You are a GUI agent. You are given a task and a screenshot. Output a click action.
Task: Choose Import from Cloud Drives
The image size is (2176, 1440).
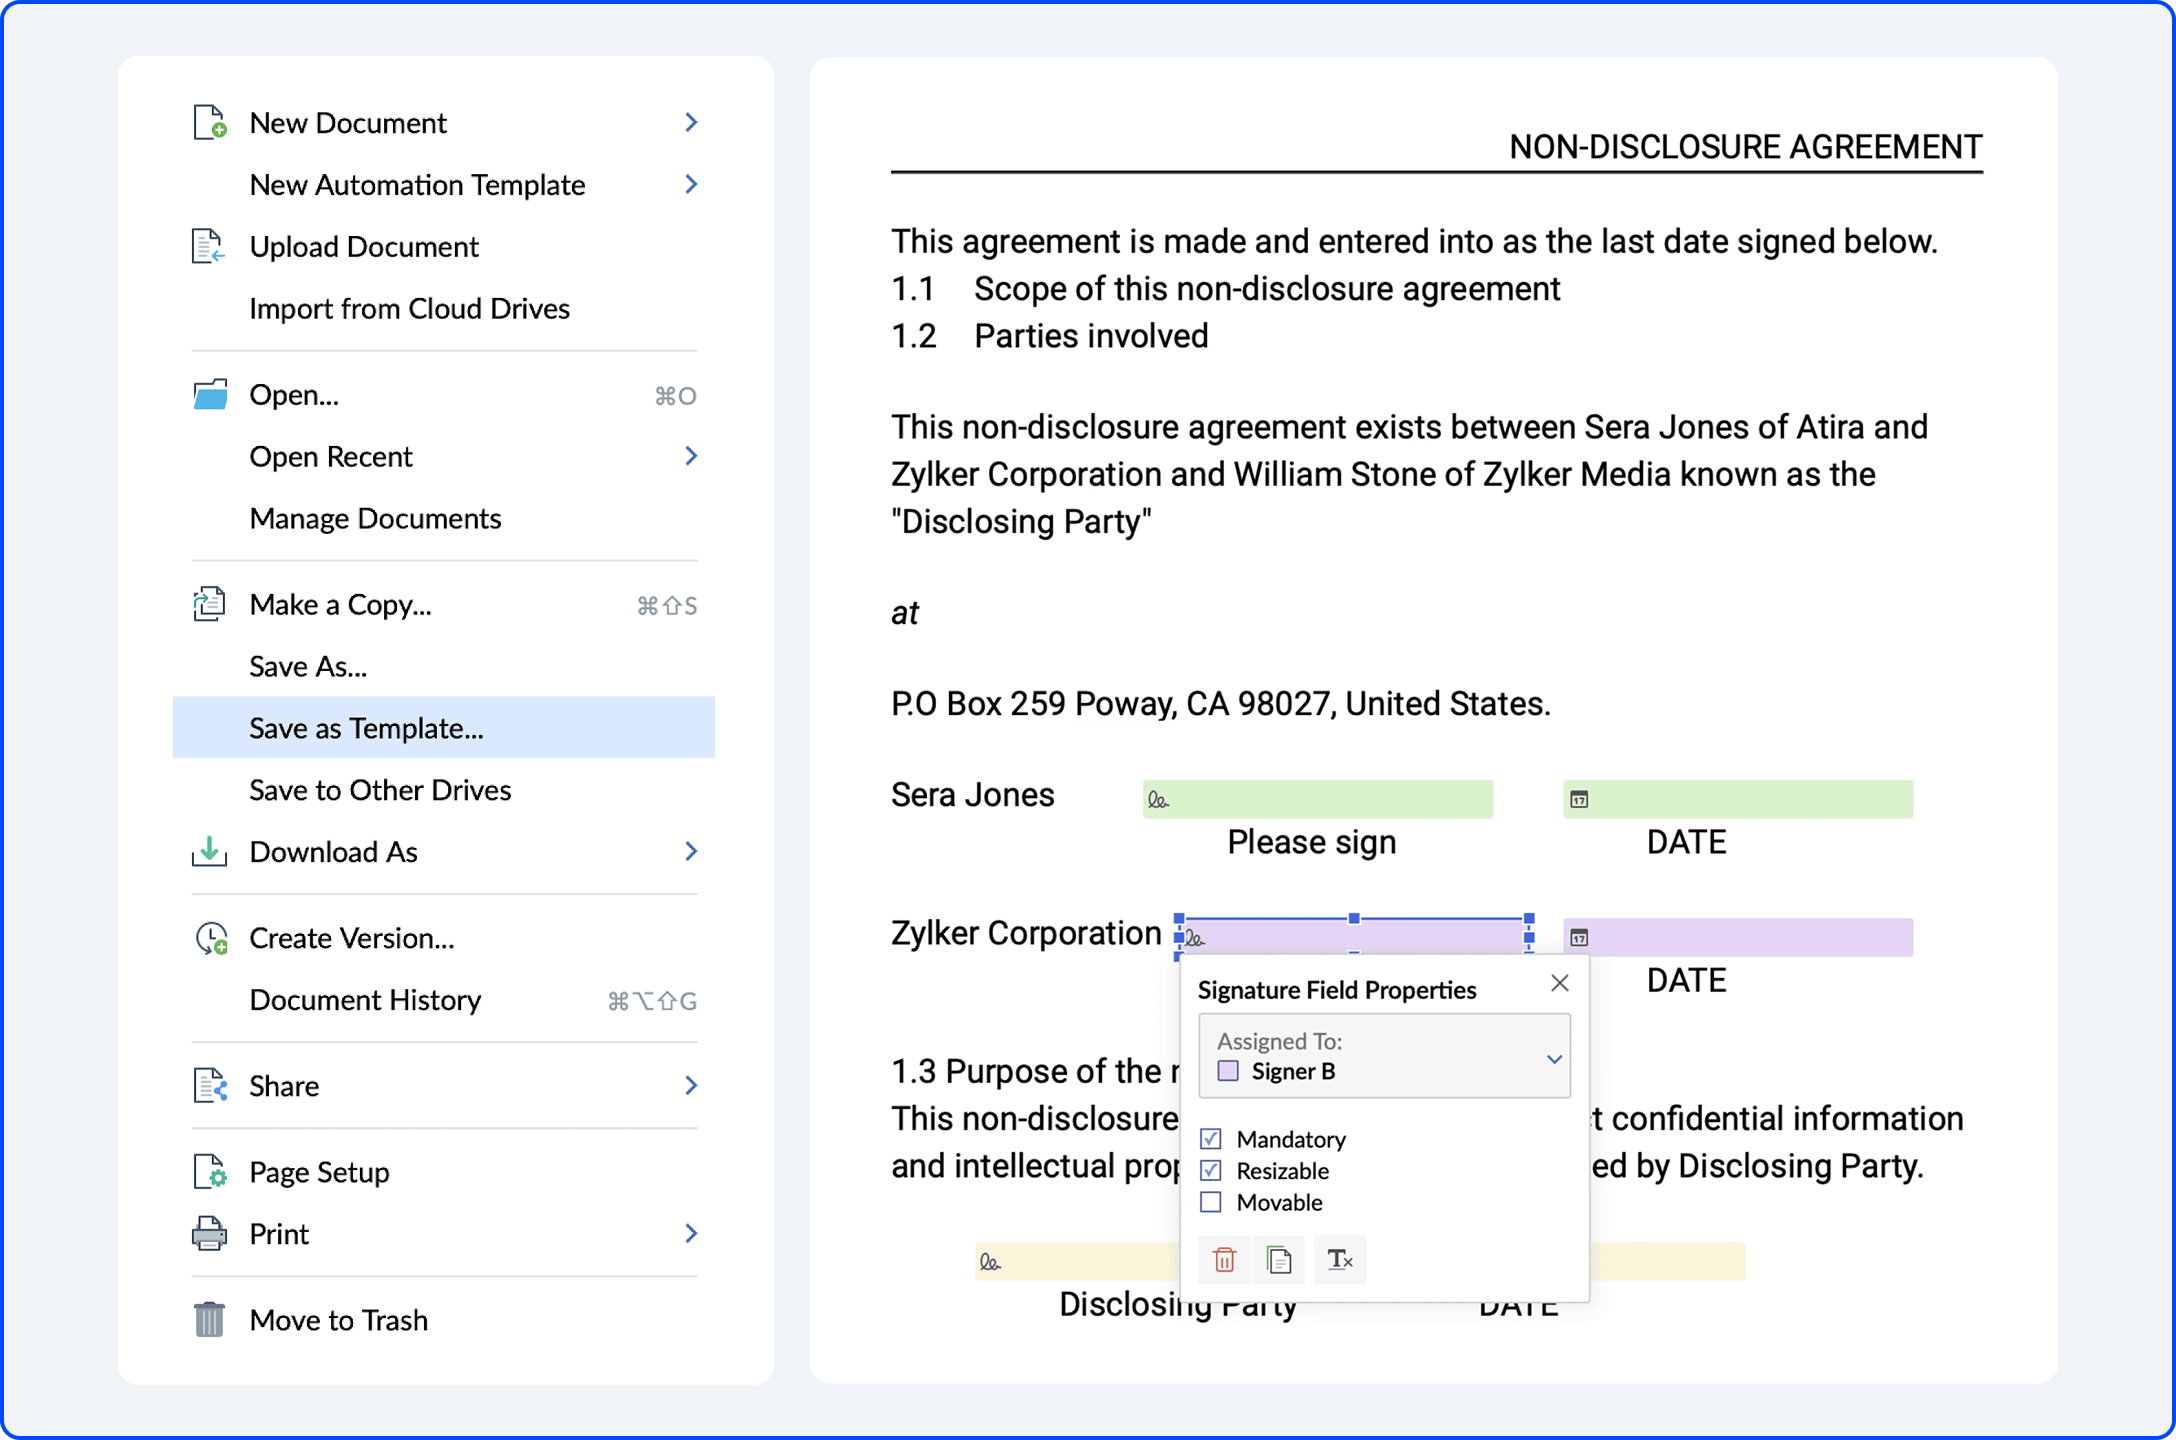click(410, 308)
